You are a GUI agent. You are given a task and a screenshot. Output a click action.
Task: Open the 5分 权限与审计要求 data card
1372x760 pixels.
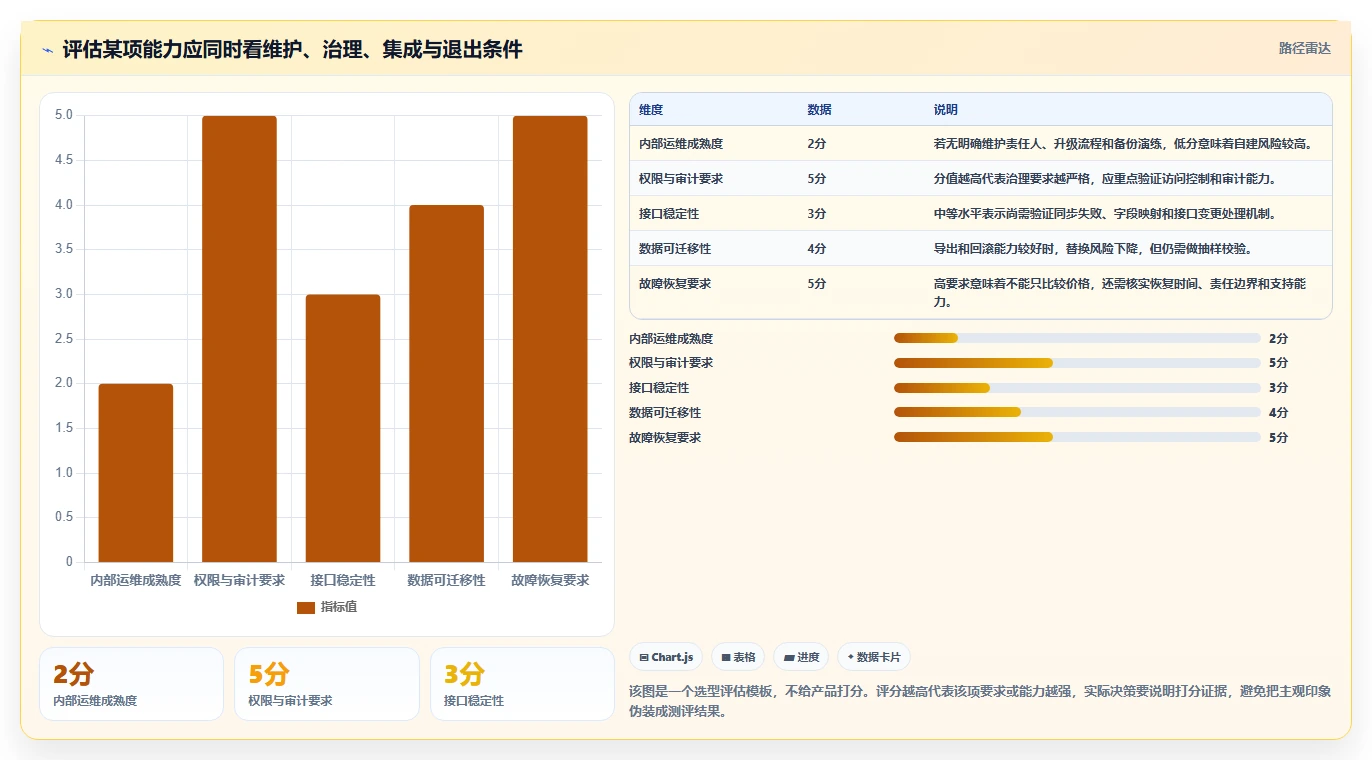click(327, 684)
